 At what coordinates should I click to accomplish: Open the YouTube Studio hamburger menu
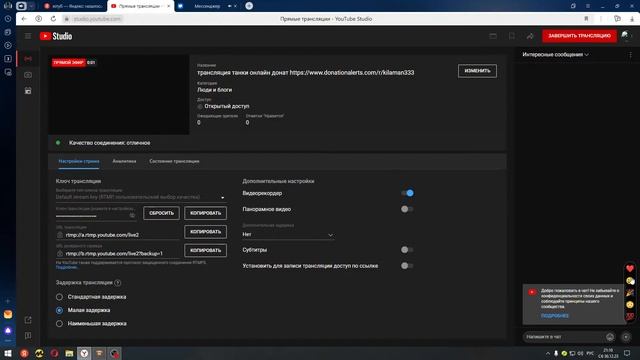coord(28,36)
